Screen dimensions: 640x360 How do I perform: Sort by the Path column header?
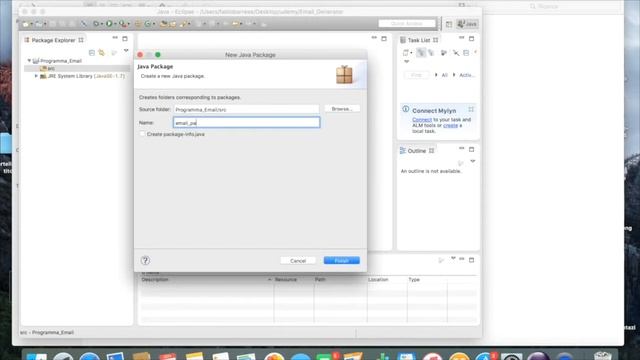pyautogui.click(x=340, y=280)
